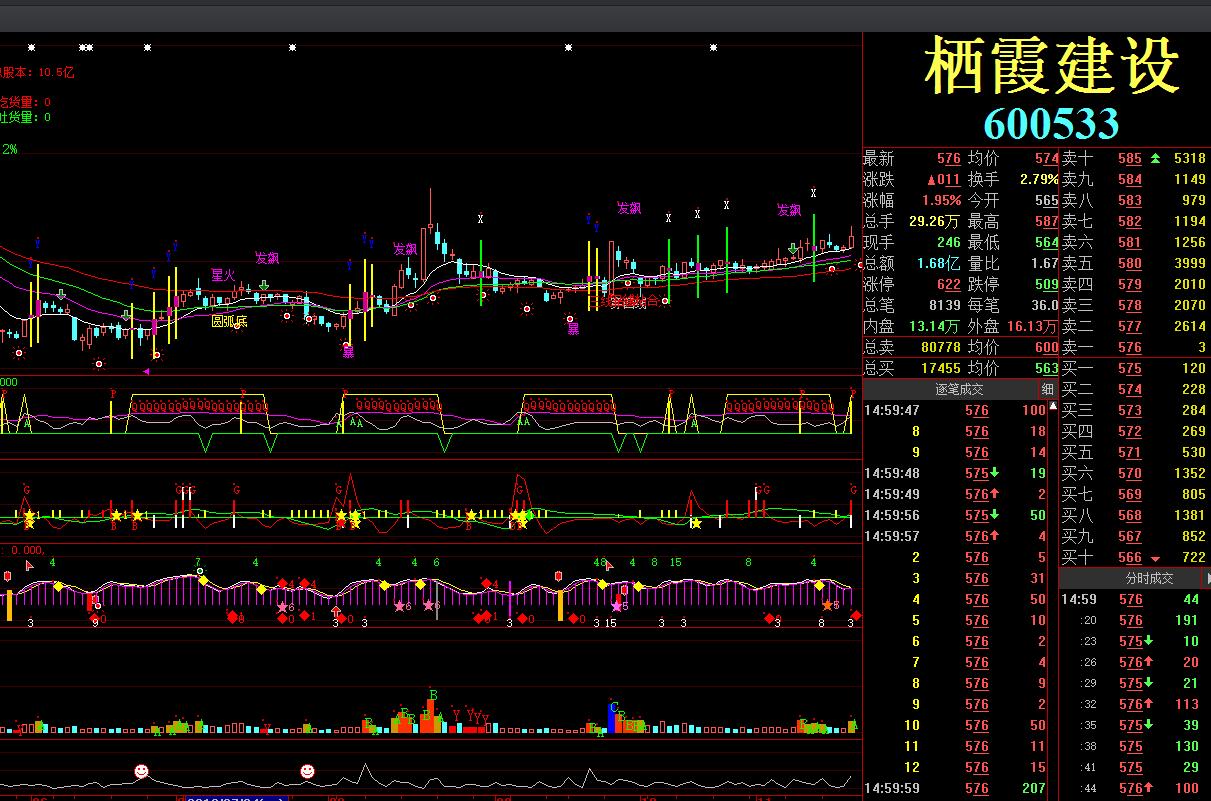Click the green B above tallest volume bar
Screen dimensions: 1211x801
(433, 695)
